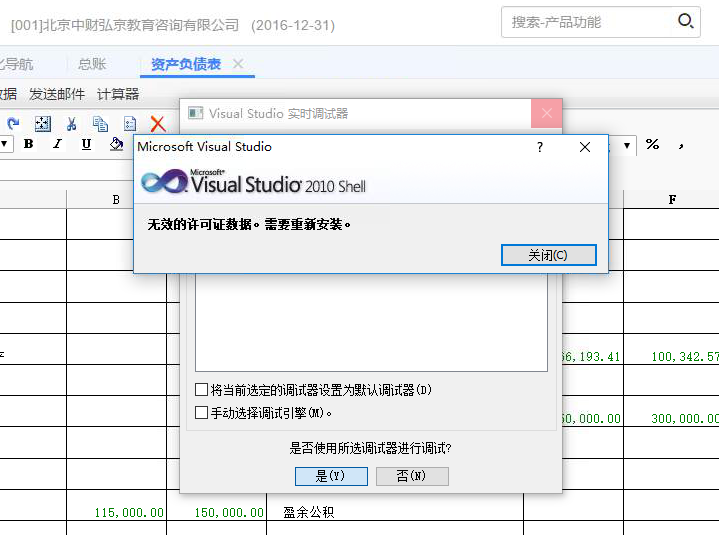Close the Visual Studio 实时调试器 window
719x535 pixels.
click(x=547, y=113)
